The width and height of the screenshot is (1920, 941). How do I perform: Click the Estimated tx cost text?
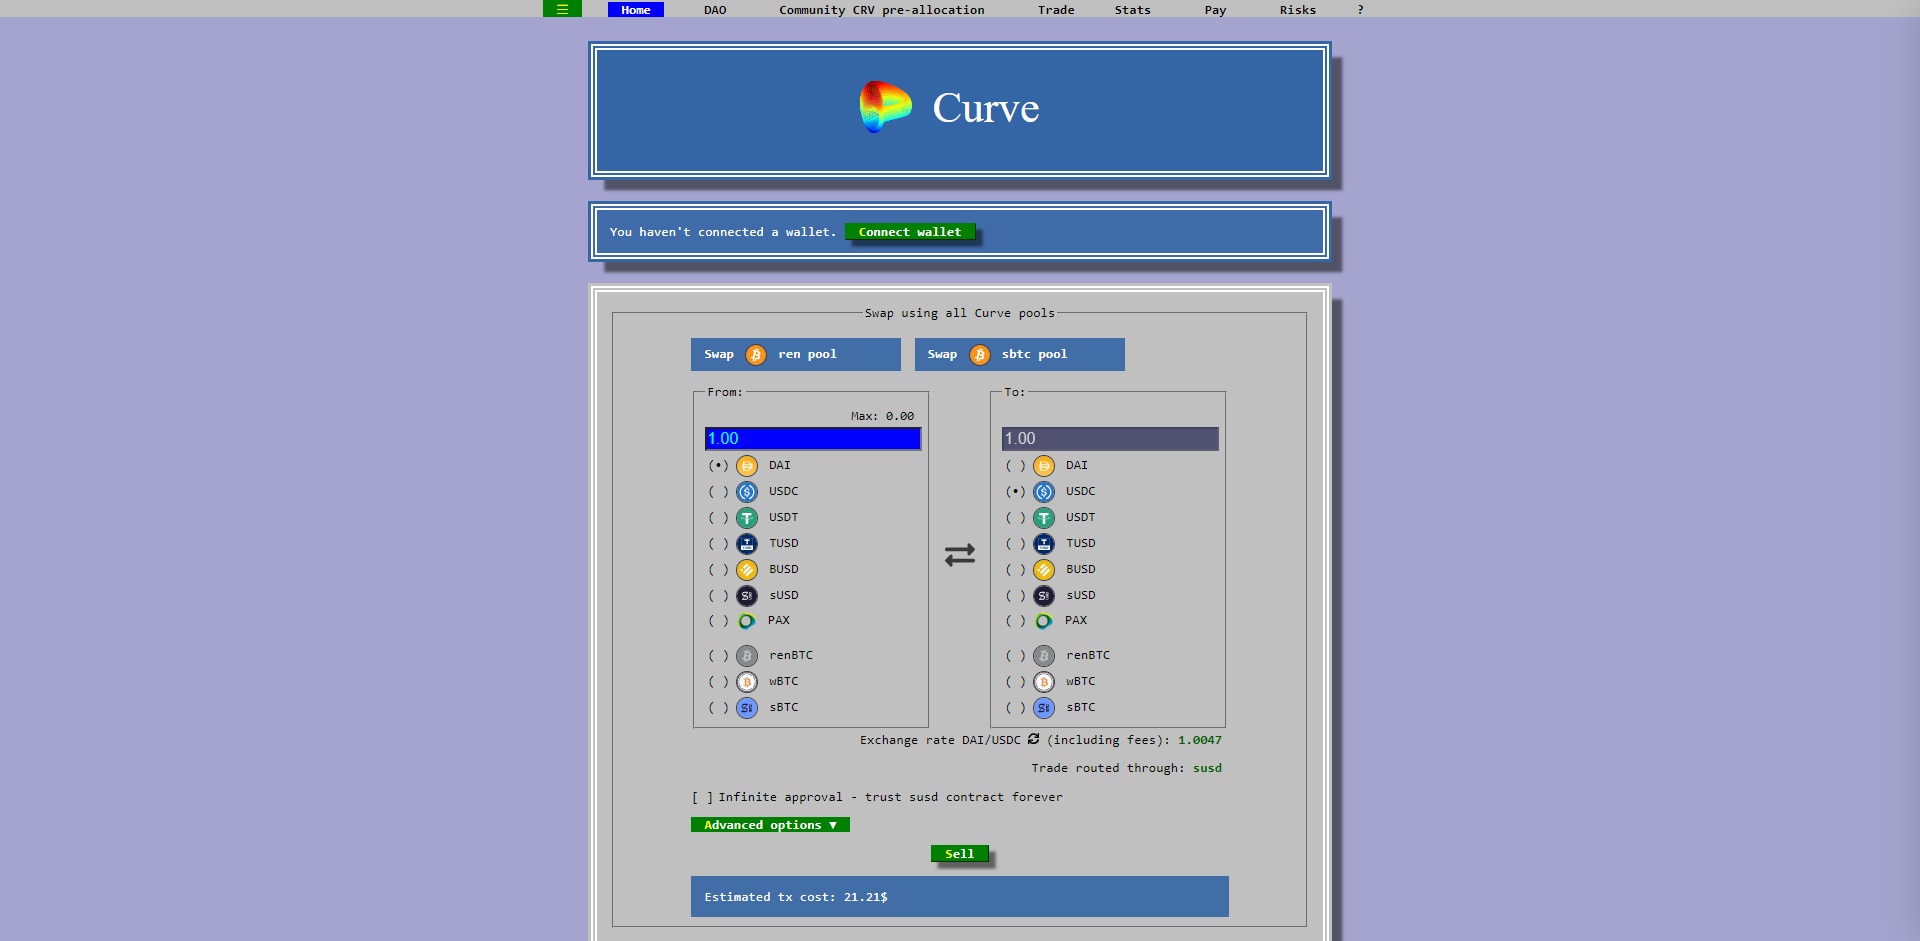coord(796,897)
